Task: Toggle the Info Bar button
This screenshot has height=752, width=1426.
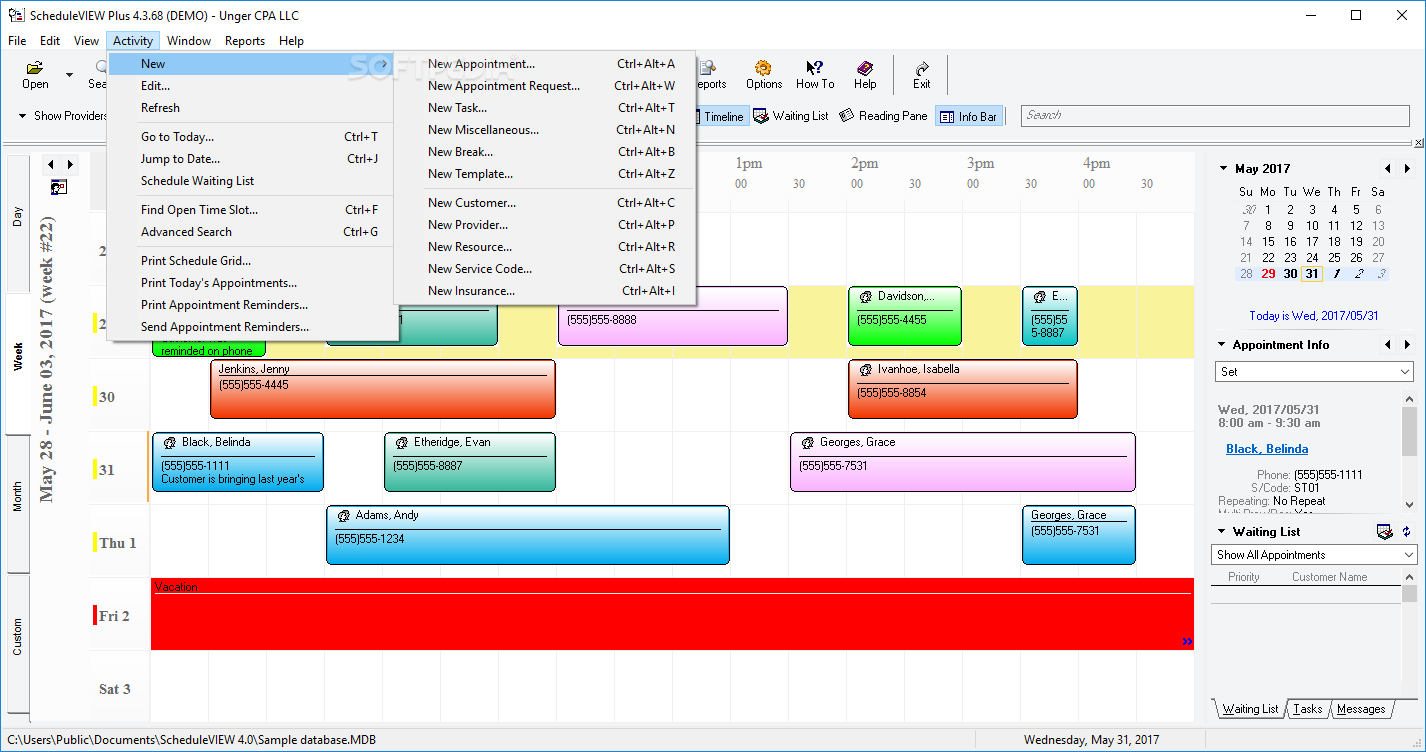Action: (968, 116)
